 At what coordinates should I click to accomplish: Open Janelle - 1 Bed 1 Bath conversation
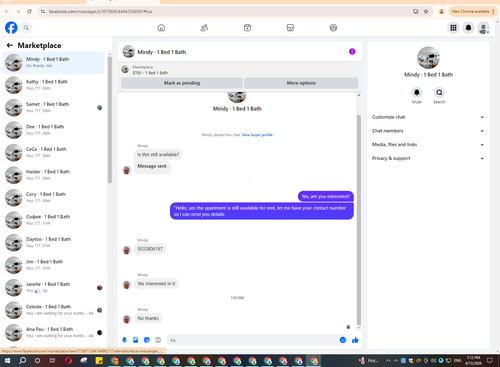(x=54, y=287)
